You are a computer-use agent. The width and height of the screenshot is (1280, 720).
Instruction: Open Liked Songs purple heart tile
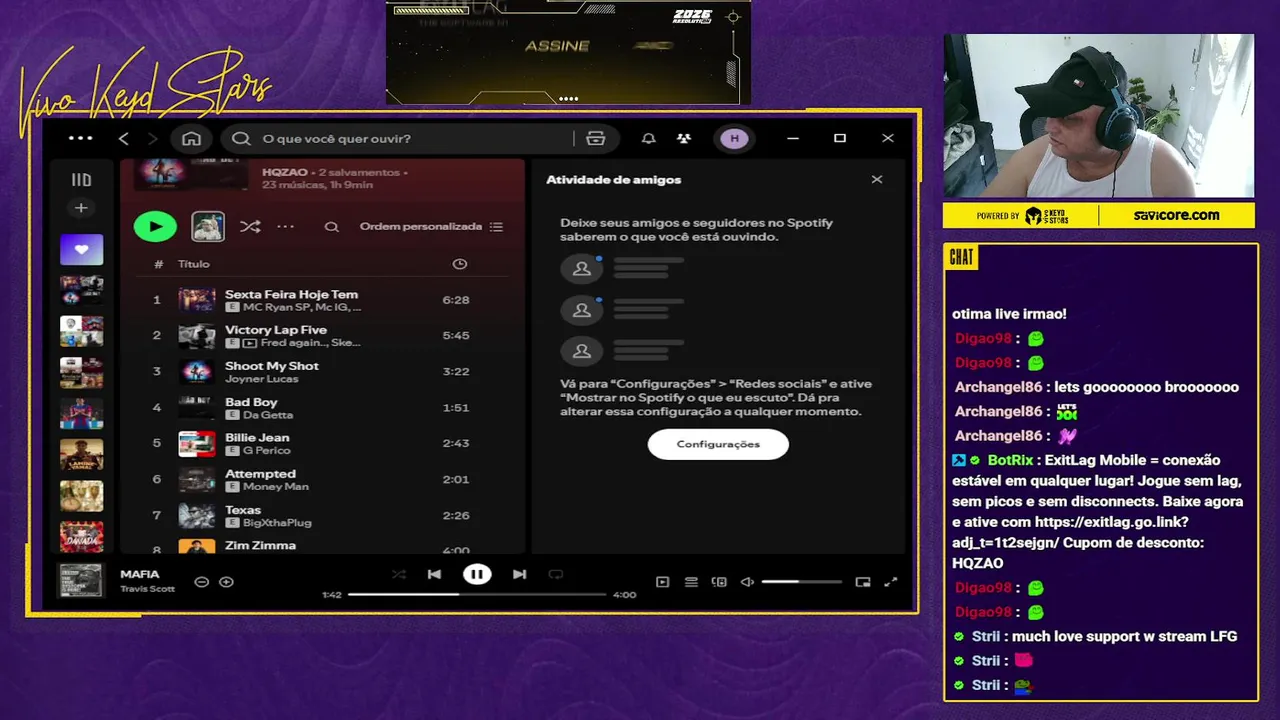[x=81, y=249]
